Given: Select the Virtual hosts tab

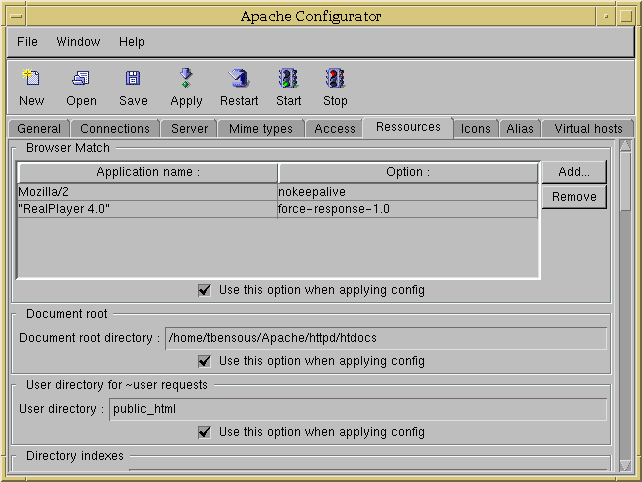Looking at the screenshot, I should coord(588,129).
